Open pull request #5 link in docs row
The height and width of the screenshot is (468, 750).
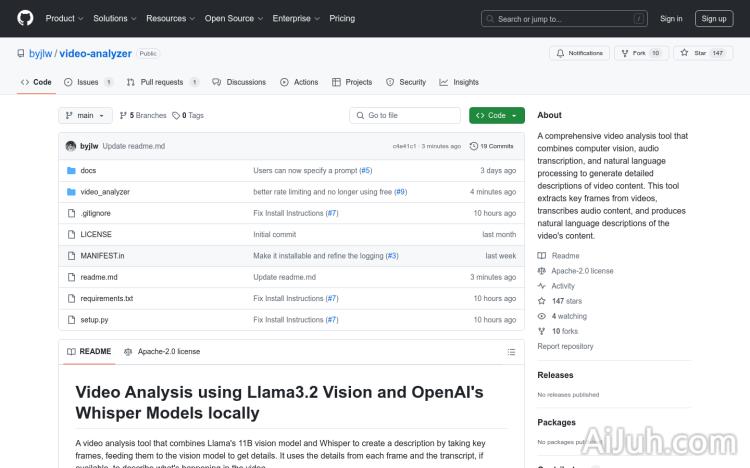coord(365,170)
